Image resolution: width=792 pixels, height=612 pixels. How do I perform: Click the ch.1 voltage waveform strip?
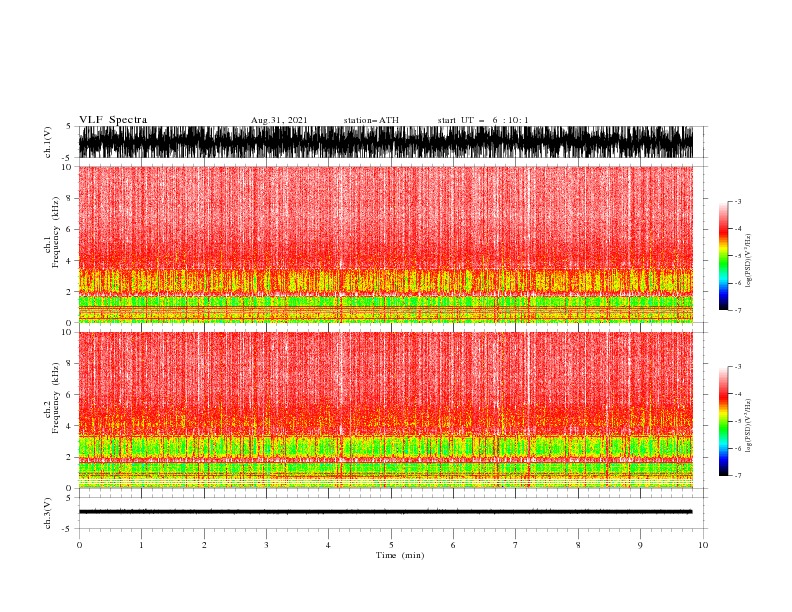point(386,142)
